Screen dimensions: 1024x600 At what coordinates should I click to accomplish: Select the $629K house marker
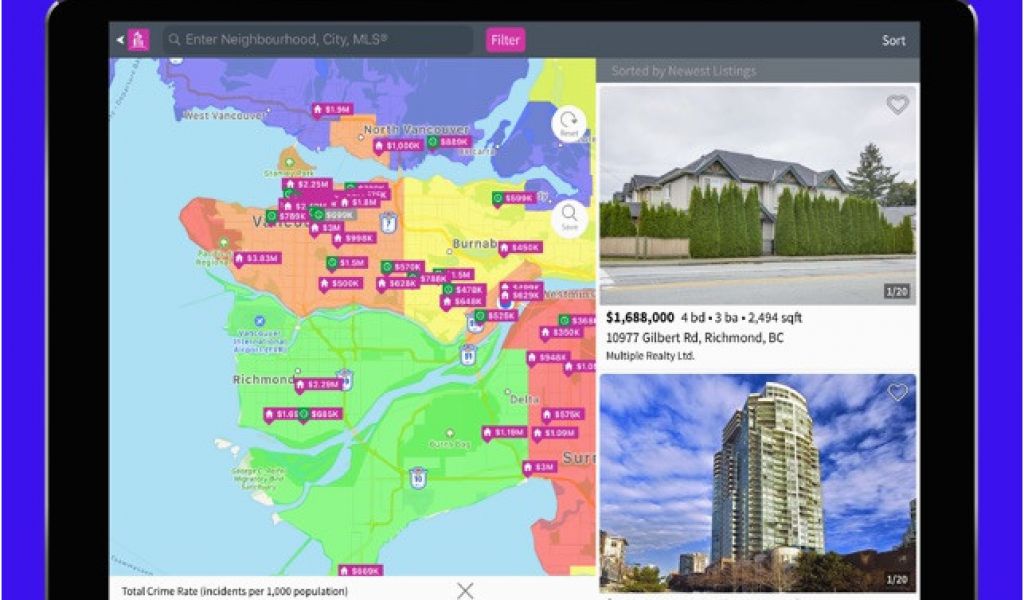(520, 295)
